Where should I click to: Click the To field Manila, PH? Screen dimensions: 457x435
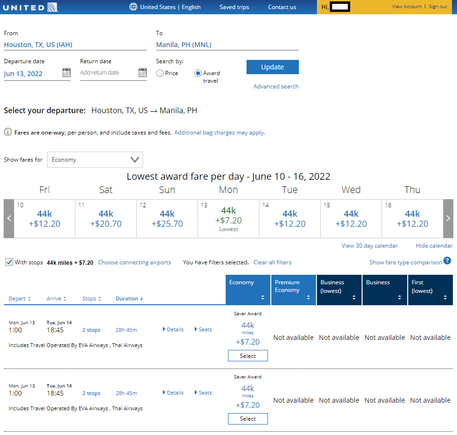227,45
